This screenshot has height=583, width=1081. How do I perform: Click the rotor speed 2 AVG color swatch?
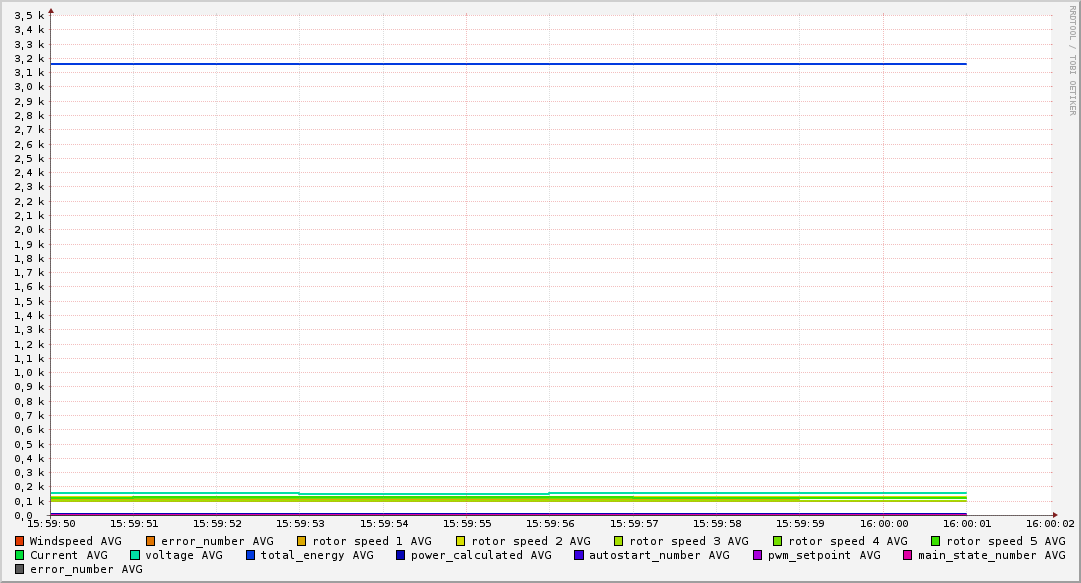(x=461, y=541)
